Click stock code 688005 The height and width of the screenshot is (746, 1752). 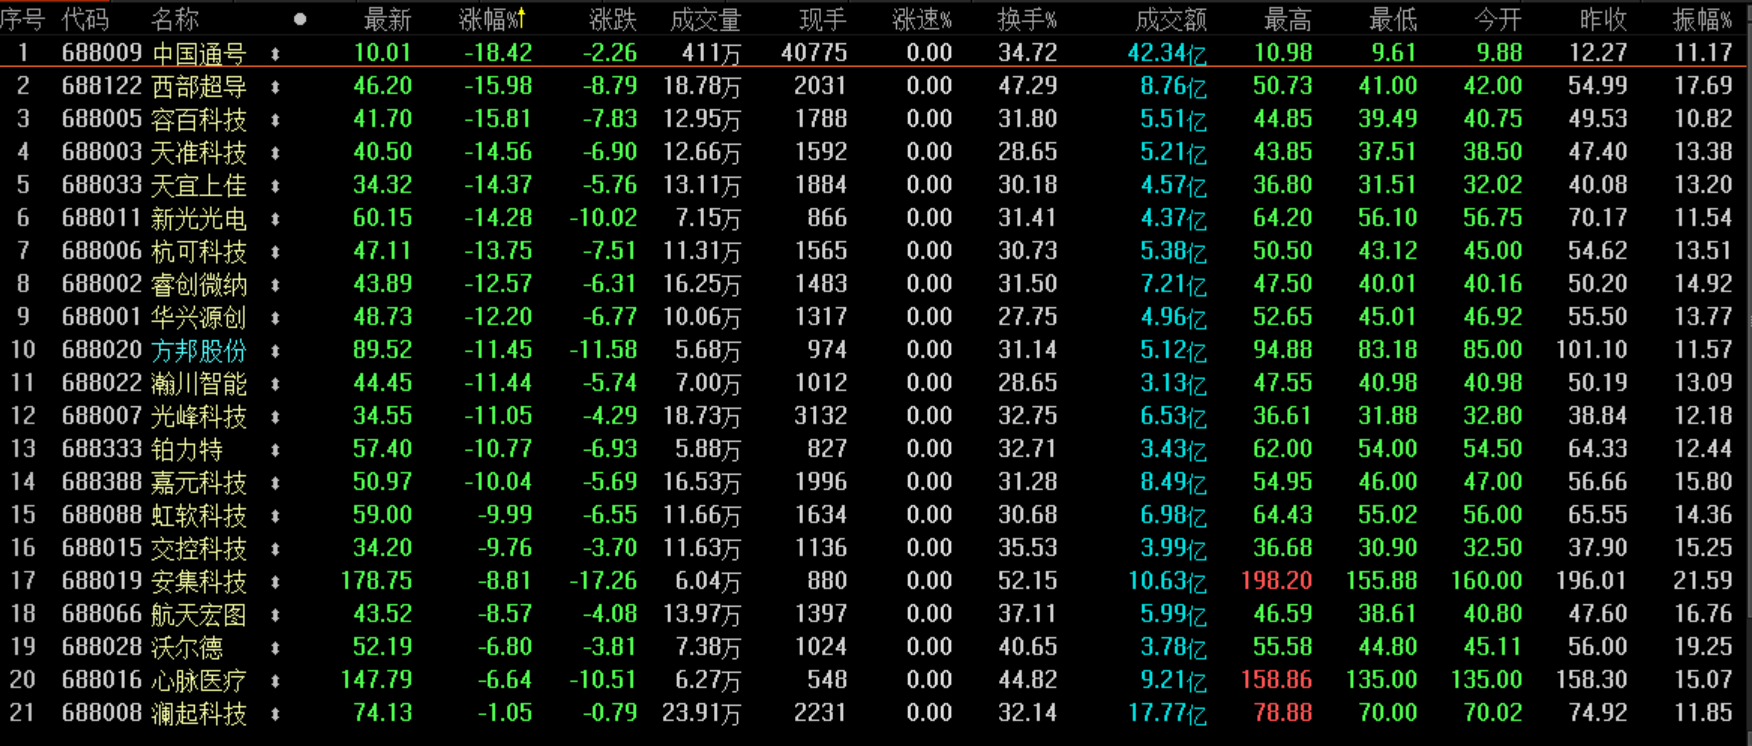tap(102, 119)
